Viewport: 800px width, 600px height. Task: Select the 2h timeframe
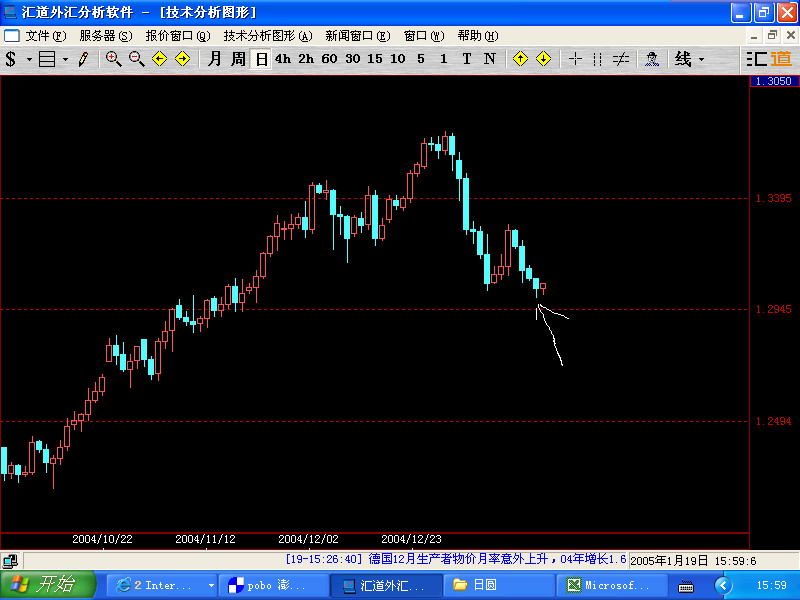click(306, 59)
